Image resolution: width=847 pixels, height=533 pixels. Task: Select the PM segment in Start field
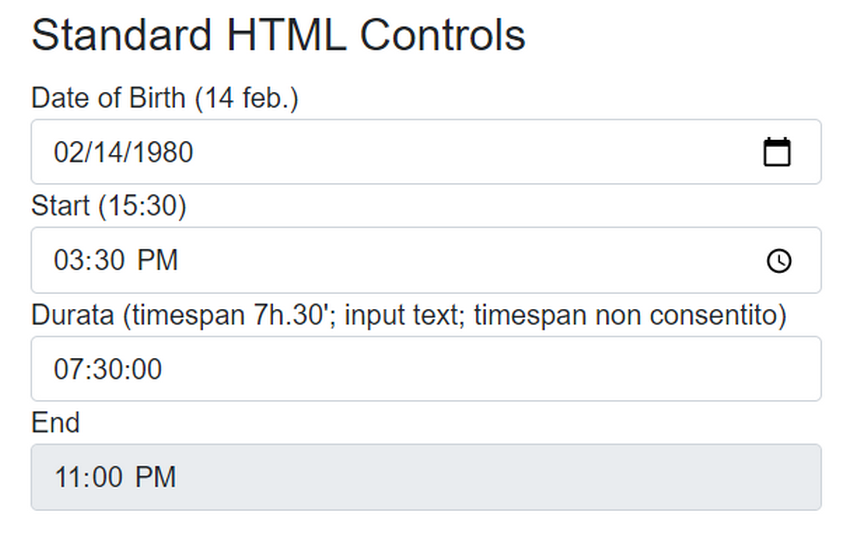tap(157, 260)
